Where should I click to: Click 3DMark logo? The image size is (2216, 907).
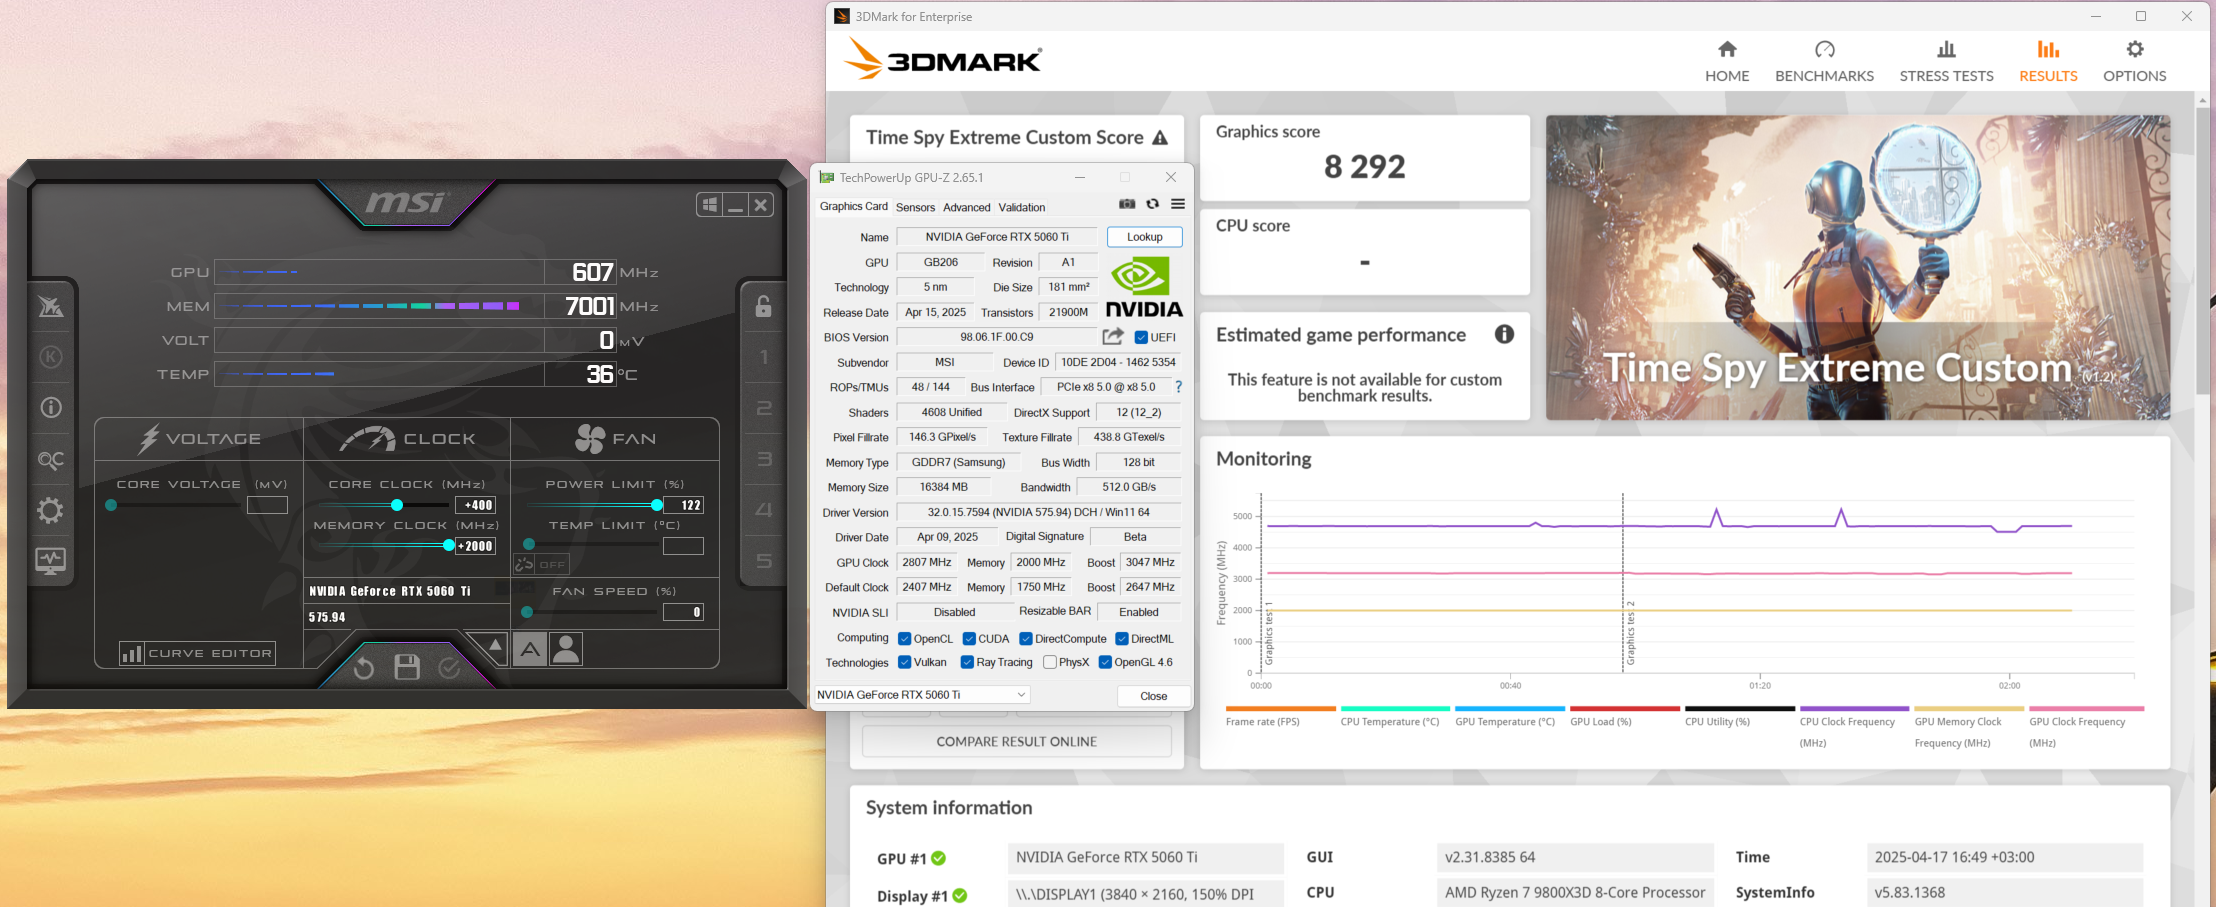tap(943, 59)
